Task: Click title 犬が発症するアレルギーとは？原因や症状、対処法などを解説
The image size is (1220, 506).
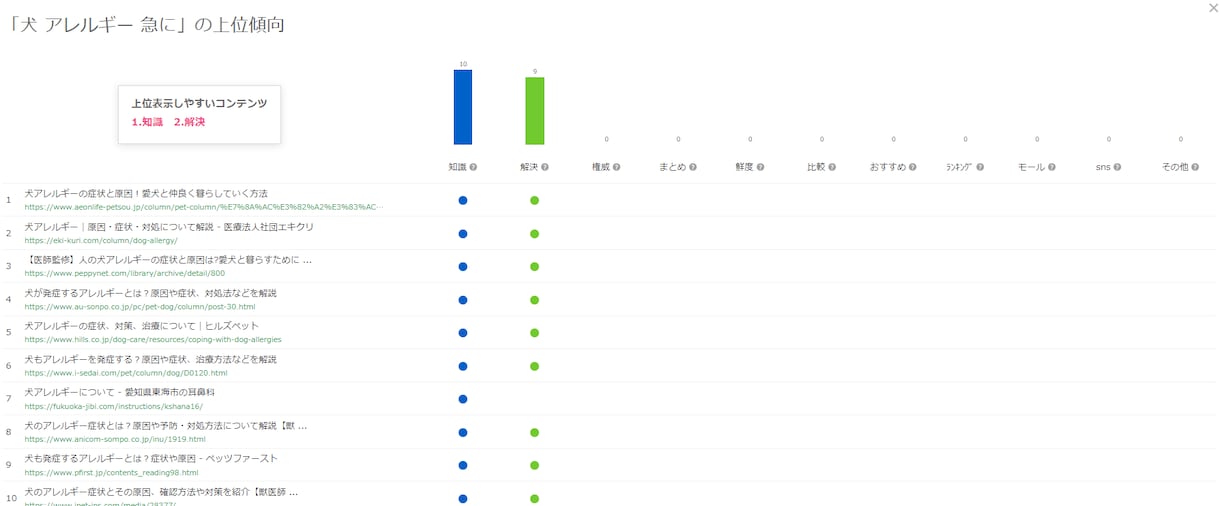Action: (151, 293)
